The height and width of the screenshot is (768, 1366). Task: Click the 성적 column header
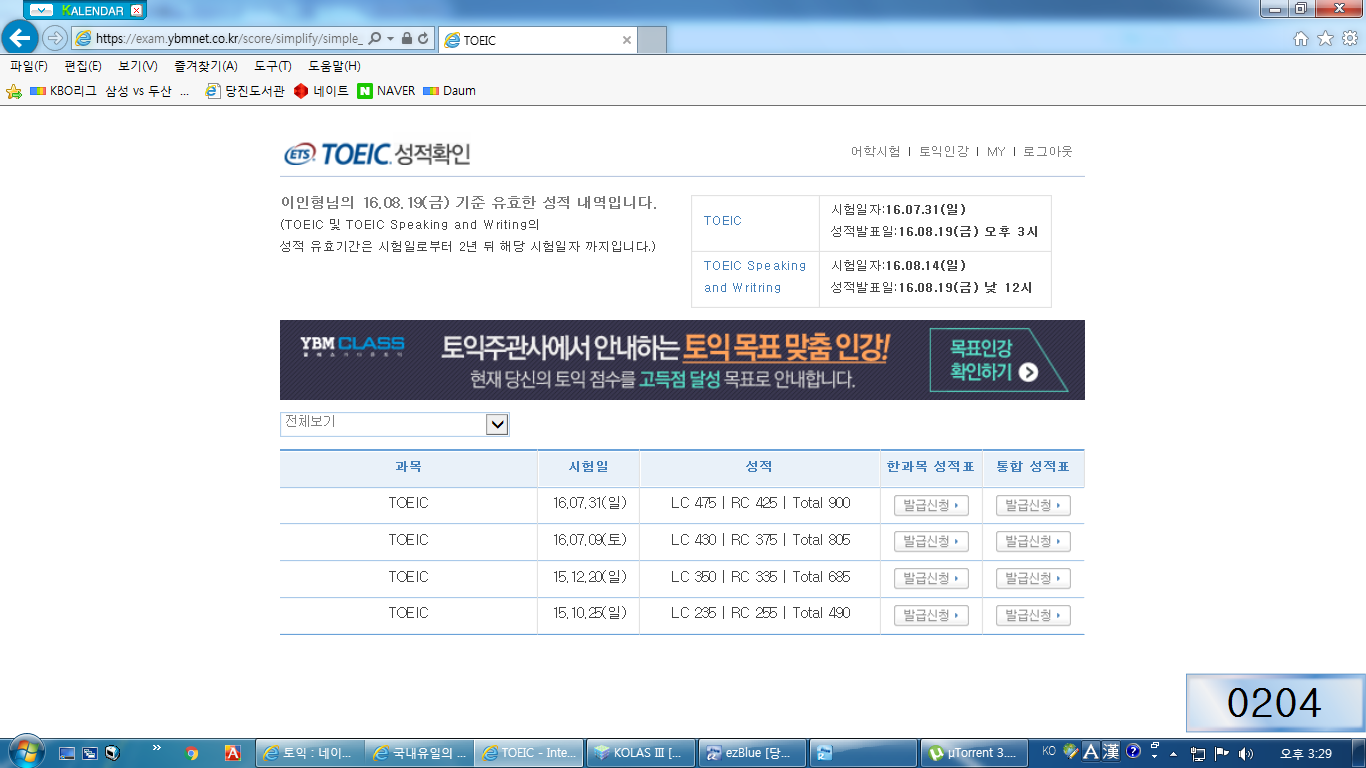[x=760, y=467]
